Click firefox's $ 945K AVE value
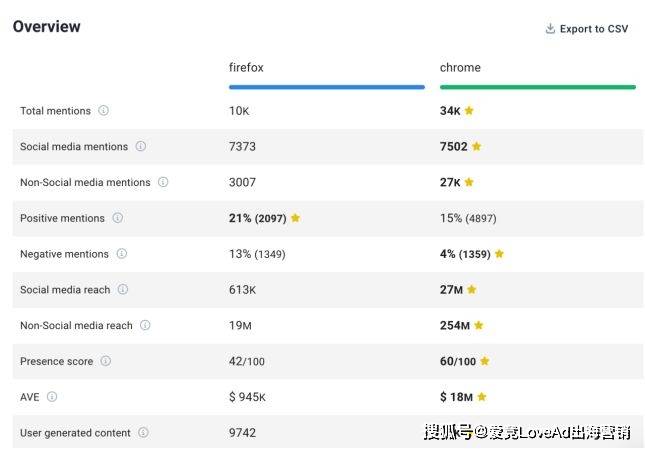Image resolution: width=645 pixels, height=449 pixels. click(x=247, y=397)
